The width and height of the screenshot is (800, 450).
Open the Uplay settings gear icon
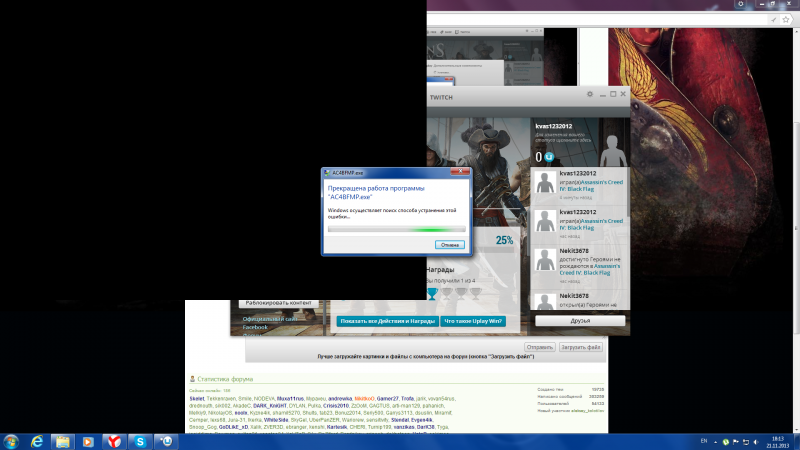click(x=590, y=94)
